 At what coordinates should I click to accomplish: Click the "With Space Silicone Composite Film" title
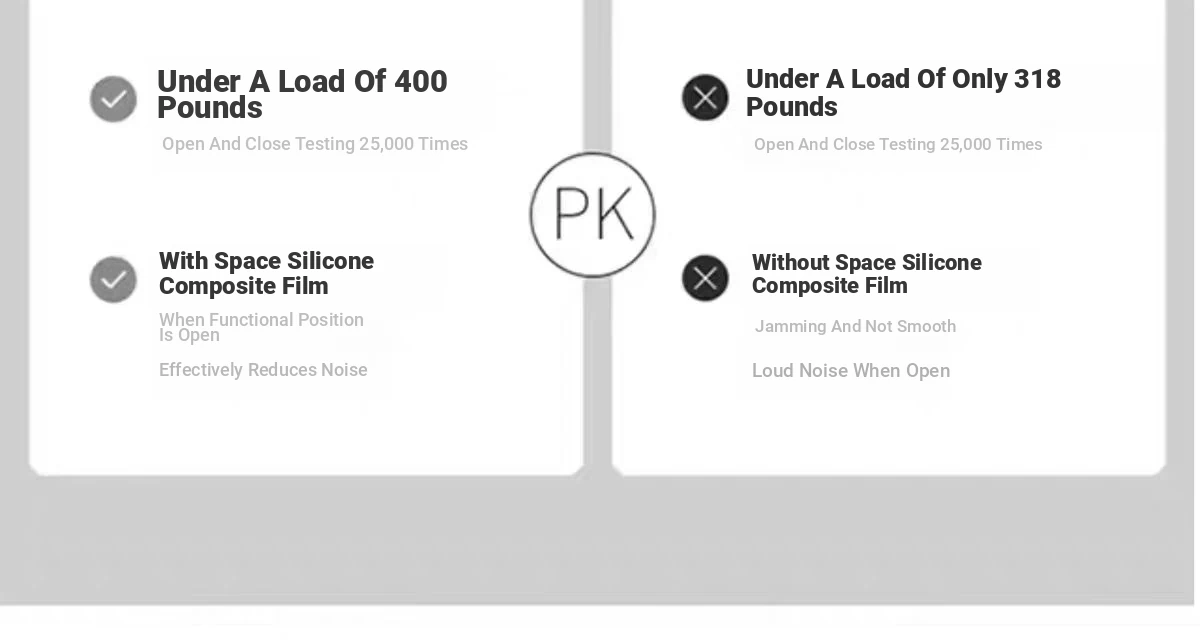(266, 273)
